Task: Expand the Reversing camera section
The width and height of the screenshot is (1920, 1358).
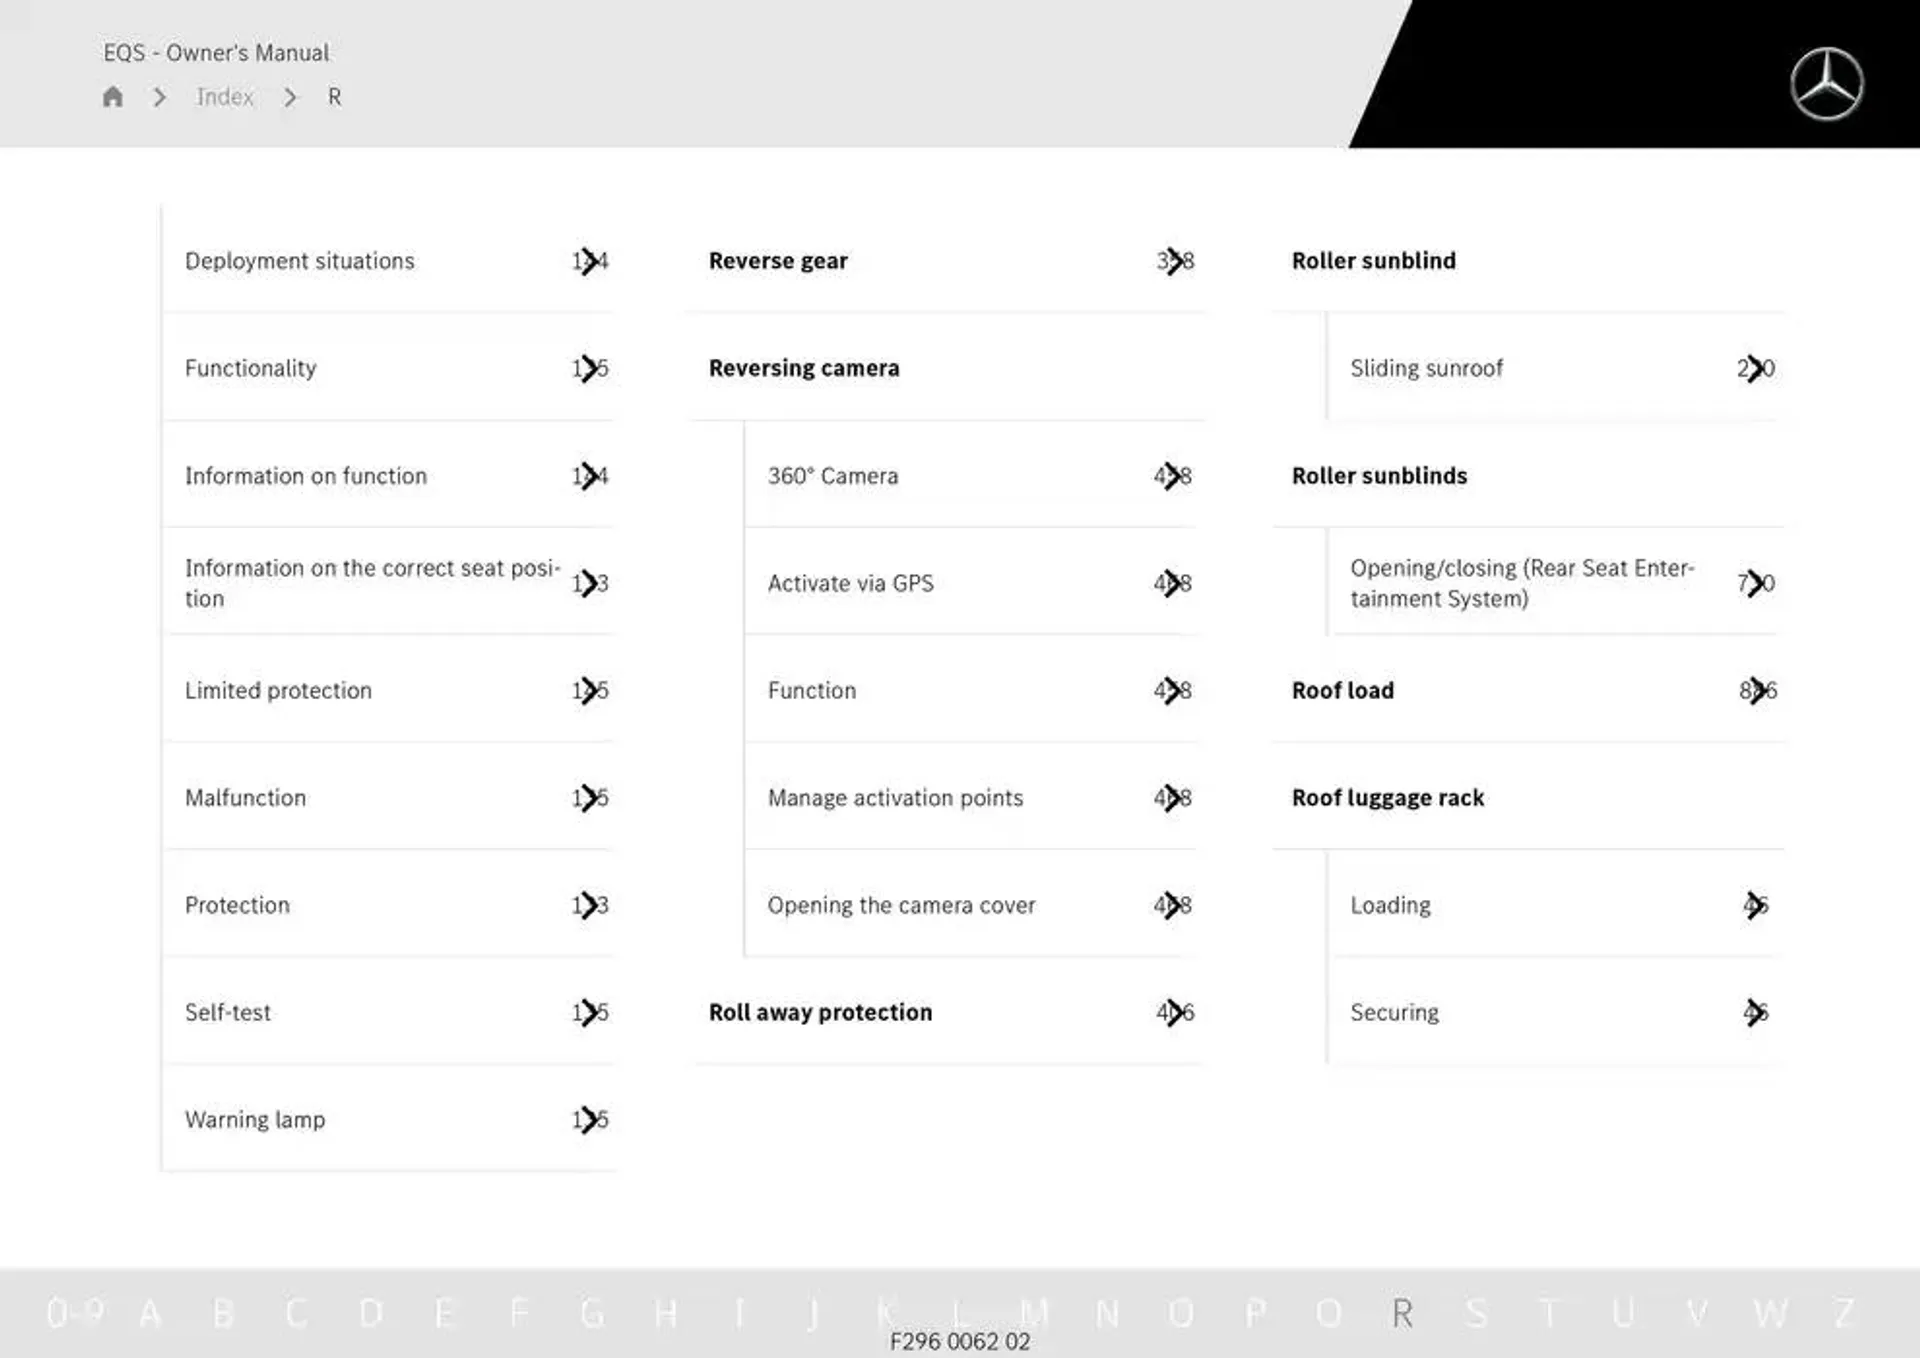Action: pos(804,367)
